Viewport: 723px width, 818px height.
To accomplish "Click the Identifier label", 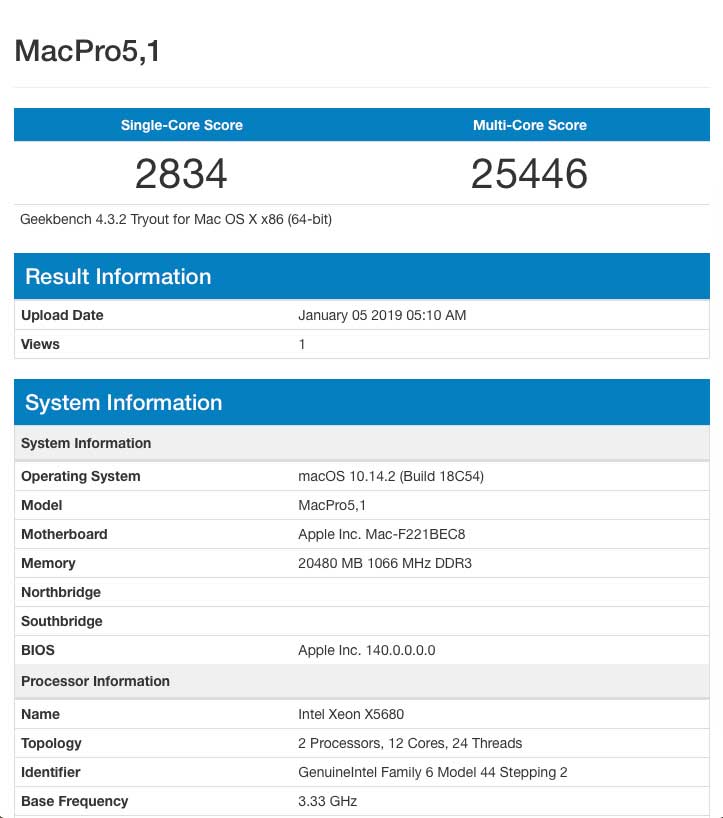I will (51, 772).
